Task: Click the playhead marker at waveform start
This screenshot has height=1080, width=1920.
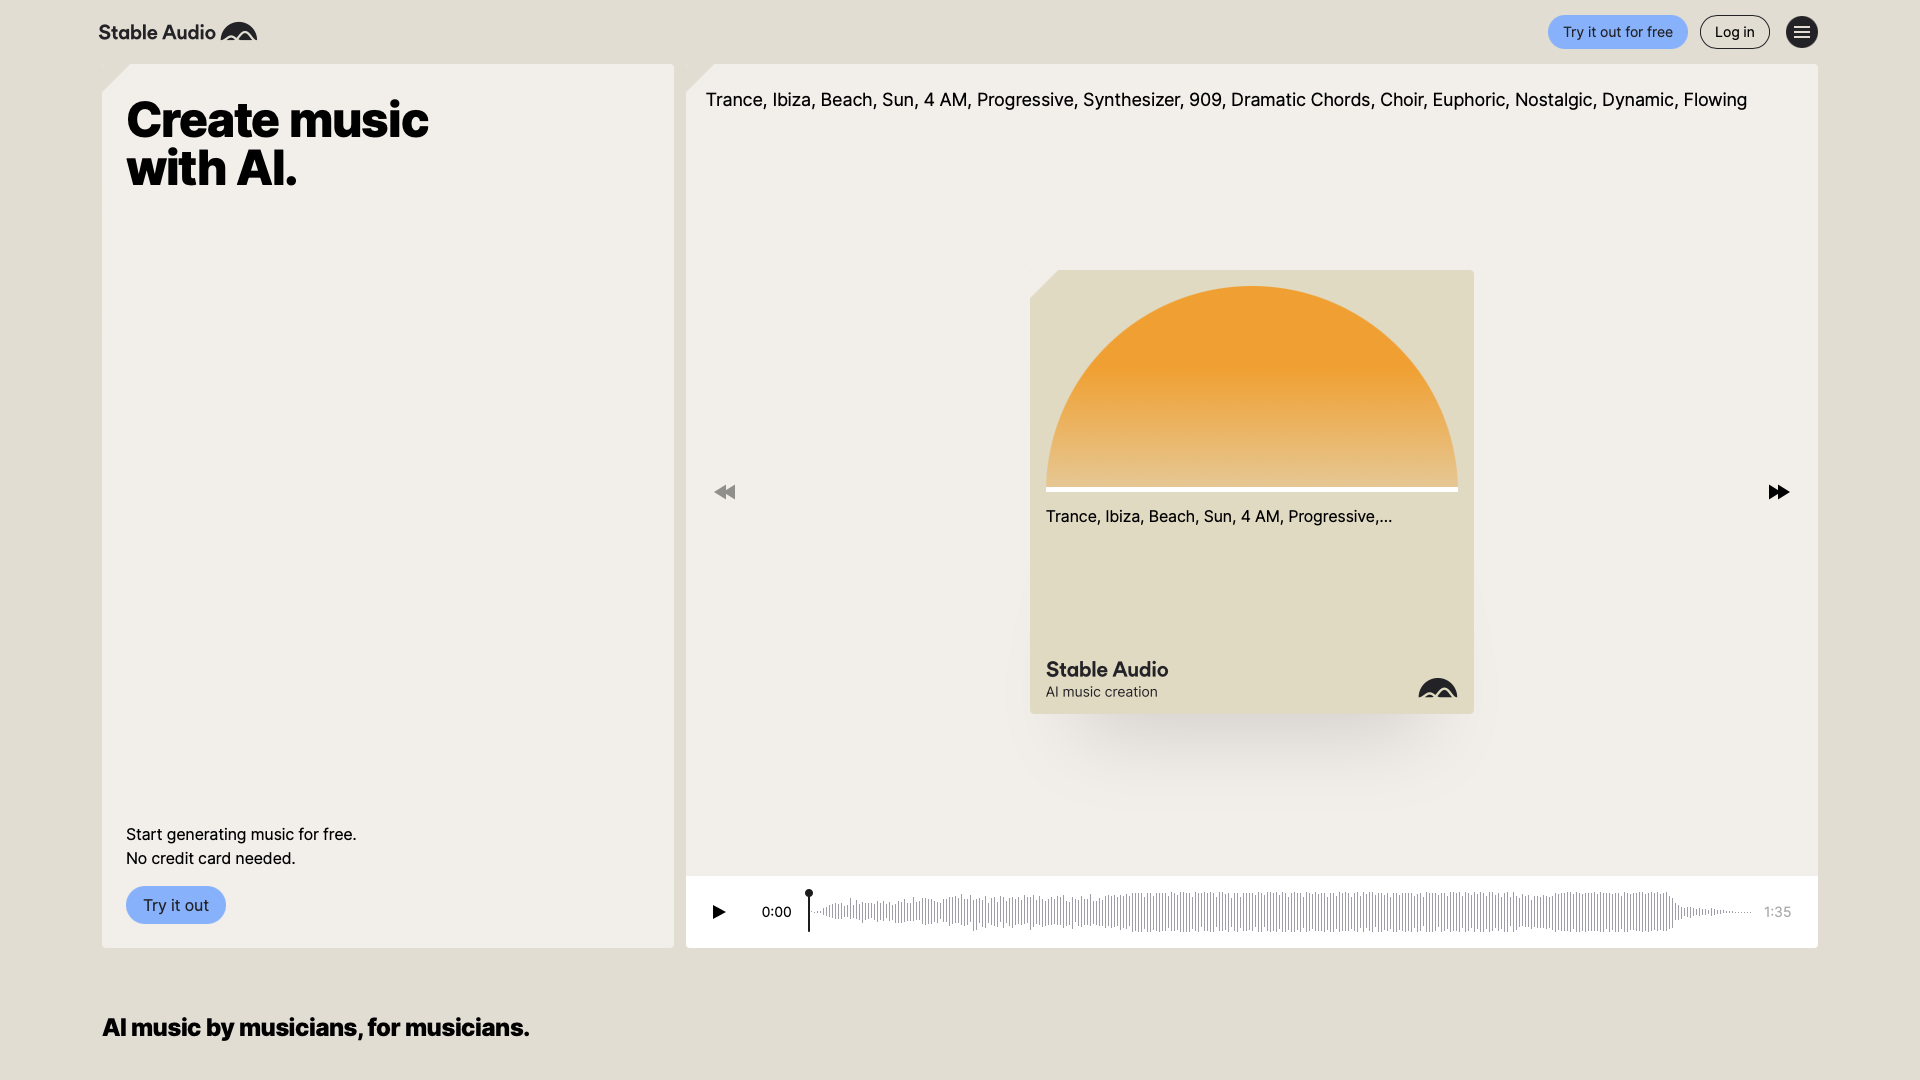Action: tap(809, 894)
